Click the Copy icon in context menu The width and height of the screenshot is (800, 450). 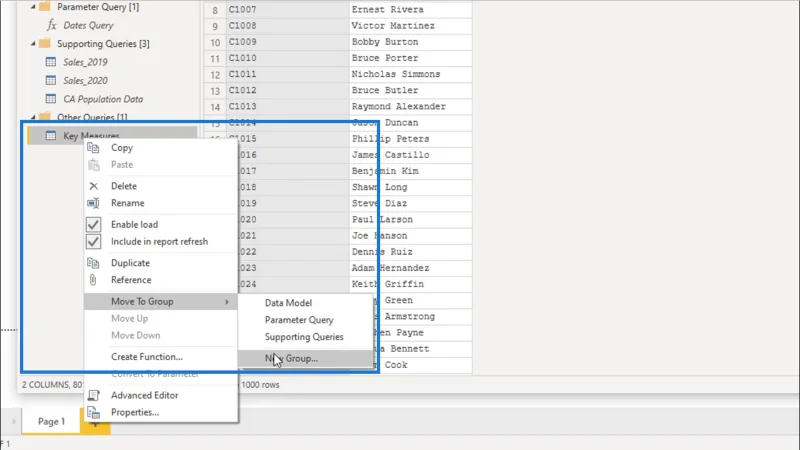pyautogui.click(x=93, y=148)
